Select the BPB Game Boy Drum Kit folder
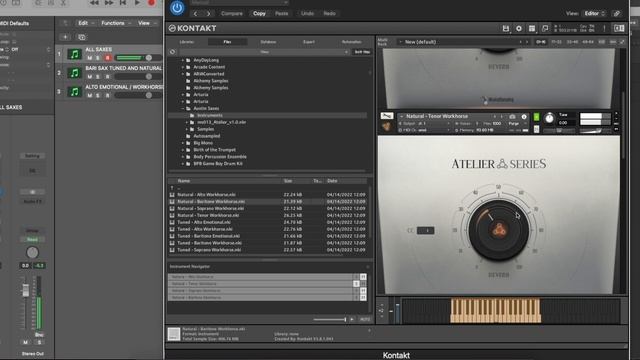 click(x=218, y=164)
